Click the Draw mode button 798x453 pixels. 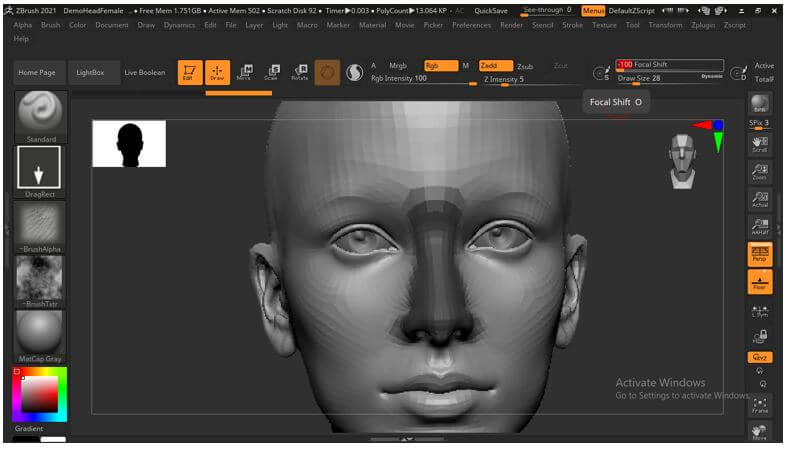tap(217, 72)
